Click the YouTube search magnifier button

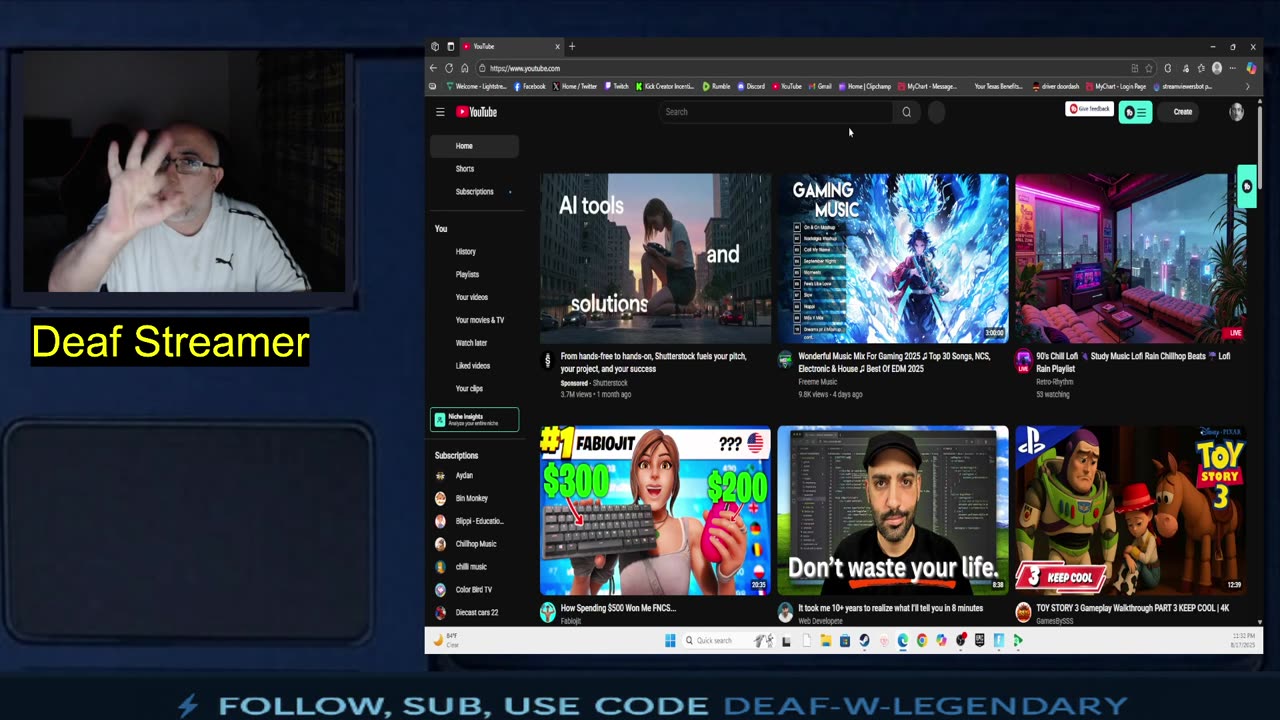(x=907, y=112)
